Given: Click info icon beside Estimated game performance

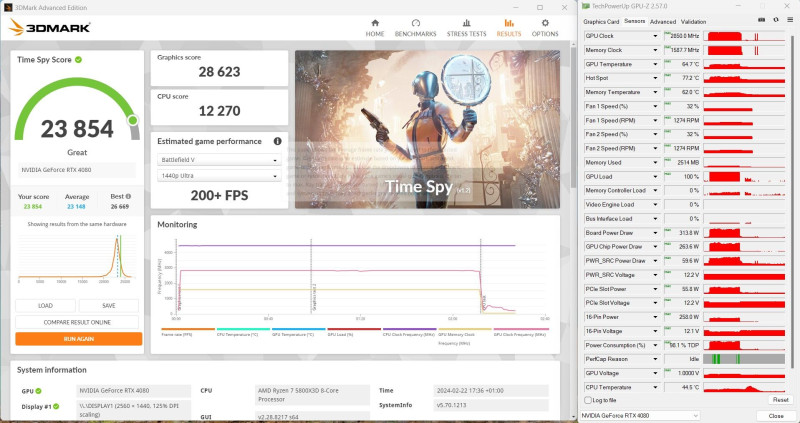Looking at the screenshot, I should (x=278, y=141).
